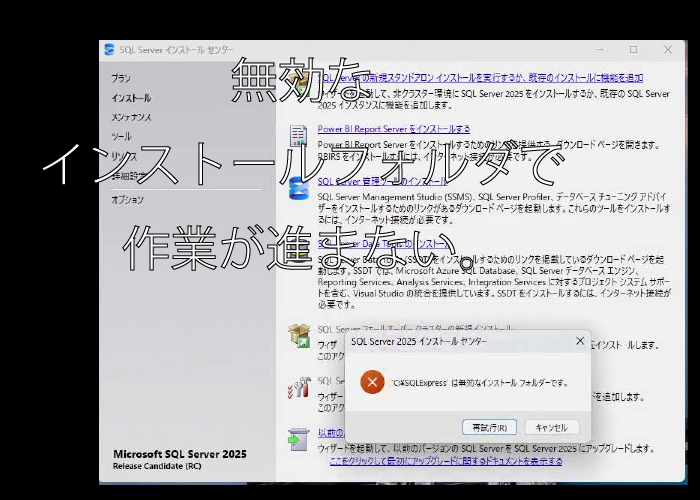Close the SQL Server インストール センター window

(667, 50)
